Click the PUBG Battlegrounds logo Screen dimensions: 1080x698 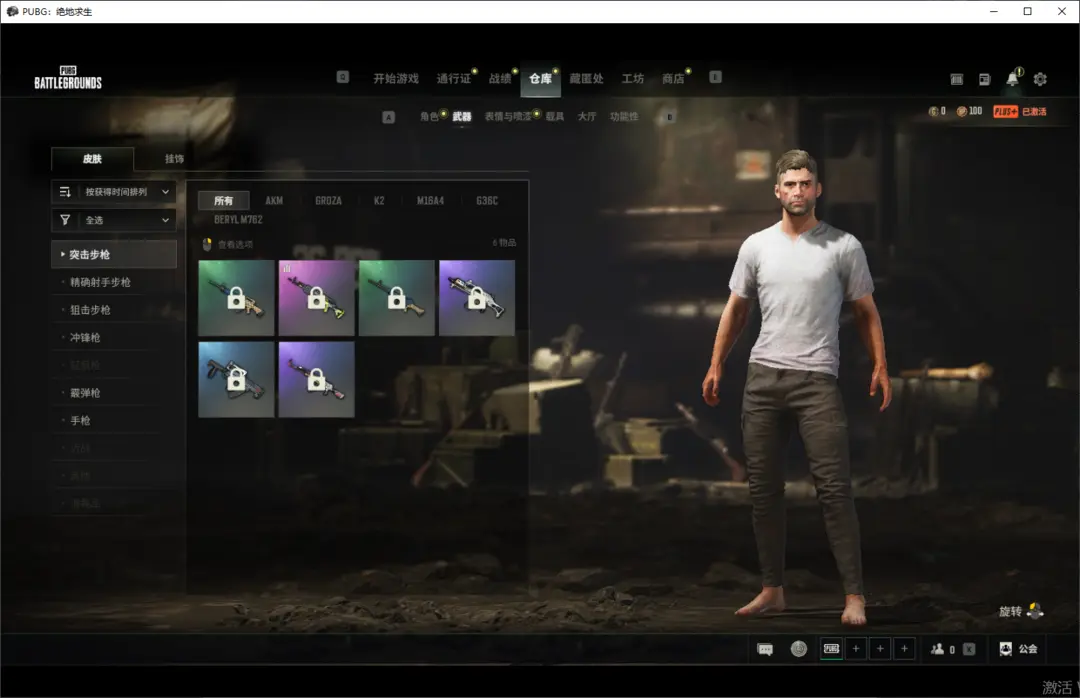[68, 78]
